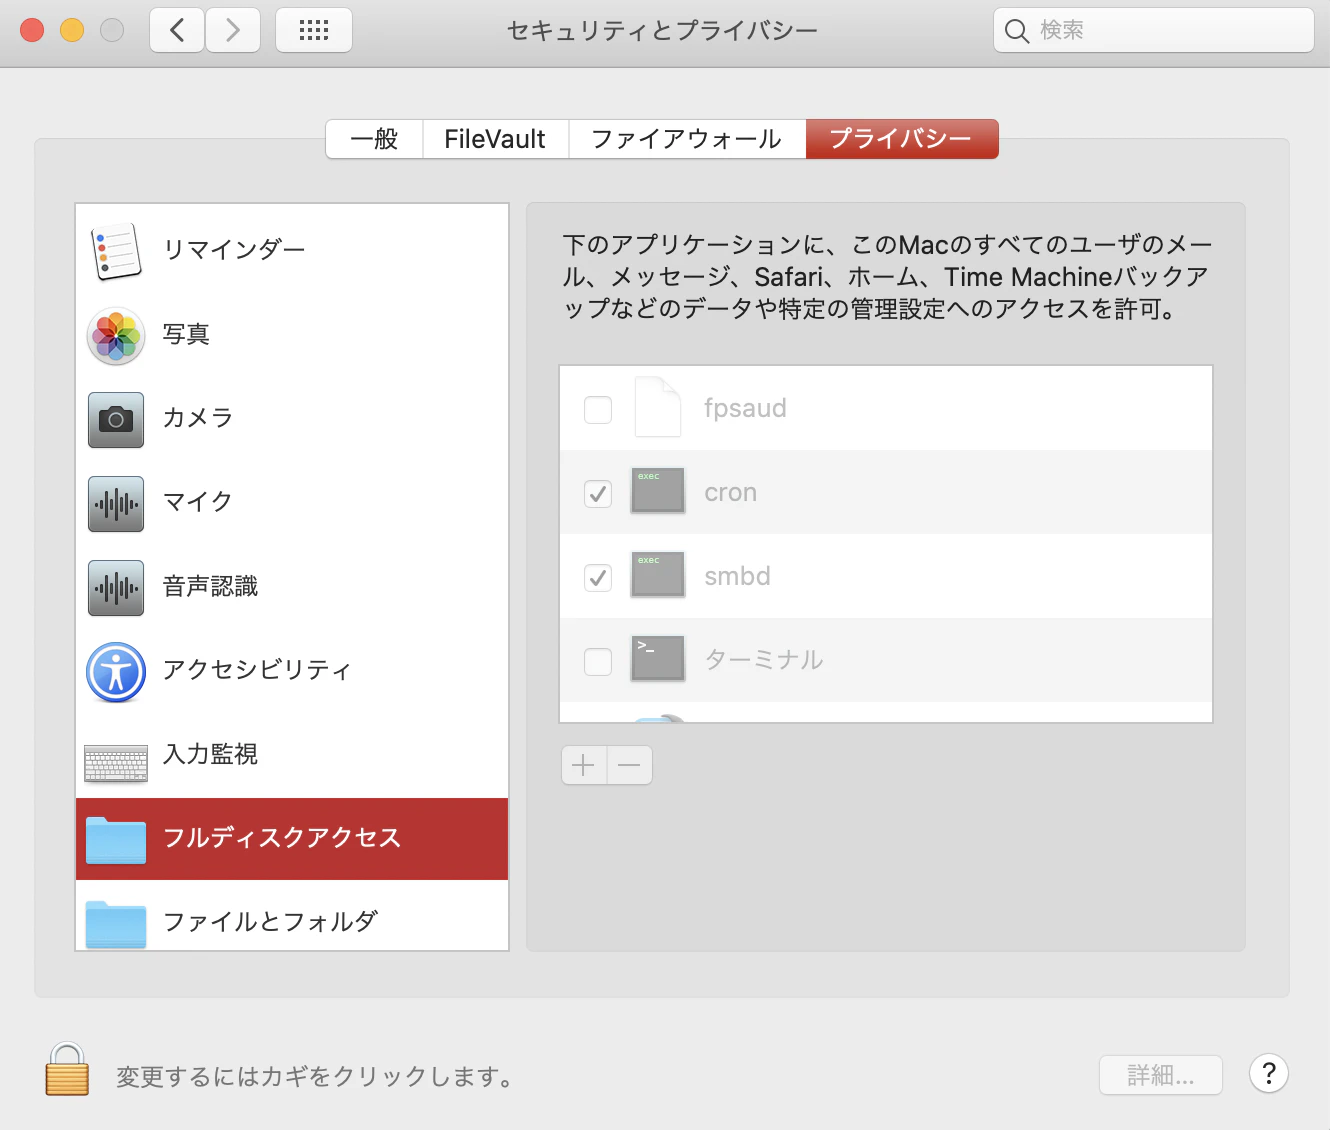Screen dimensions: 1330x1130
Task: Click the Accessibility person icon
Action: point(116,671)
